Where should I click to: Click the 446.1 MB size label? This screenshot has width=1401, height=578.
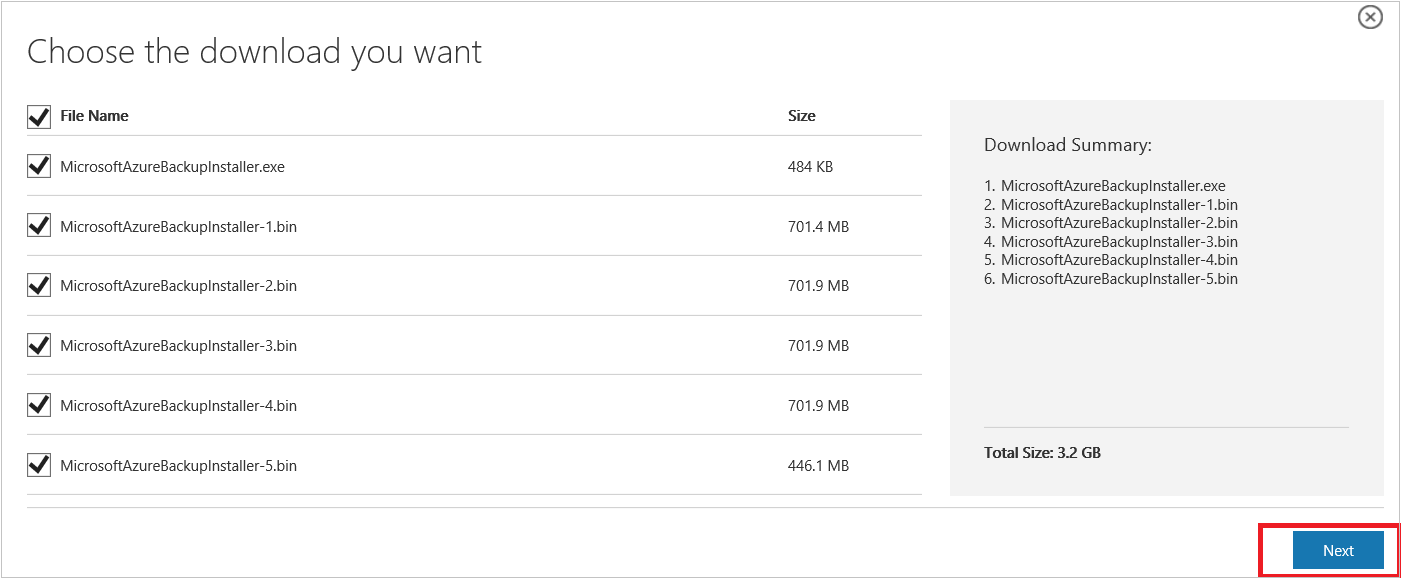click(x=816, y=464)
